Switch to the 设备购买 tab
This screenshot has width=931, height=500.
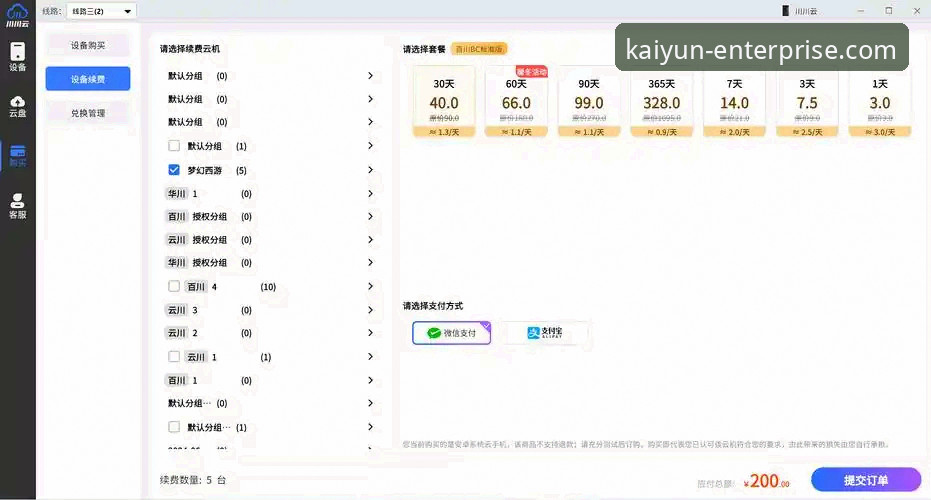[88, 45]
